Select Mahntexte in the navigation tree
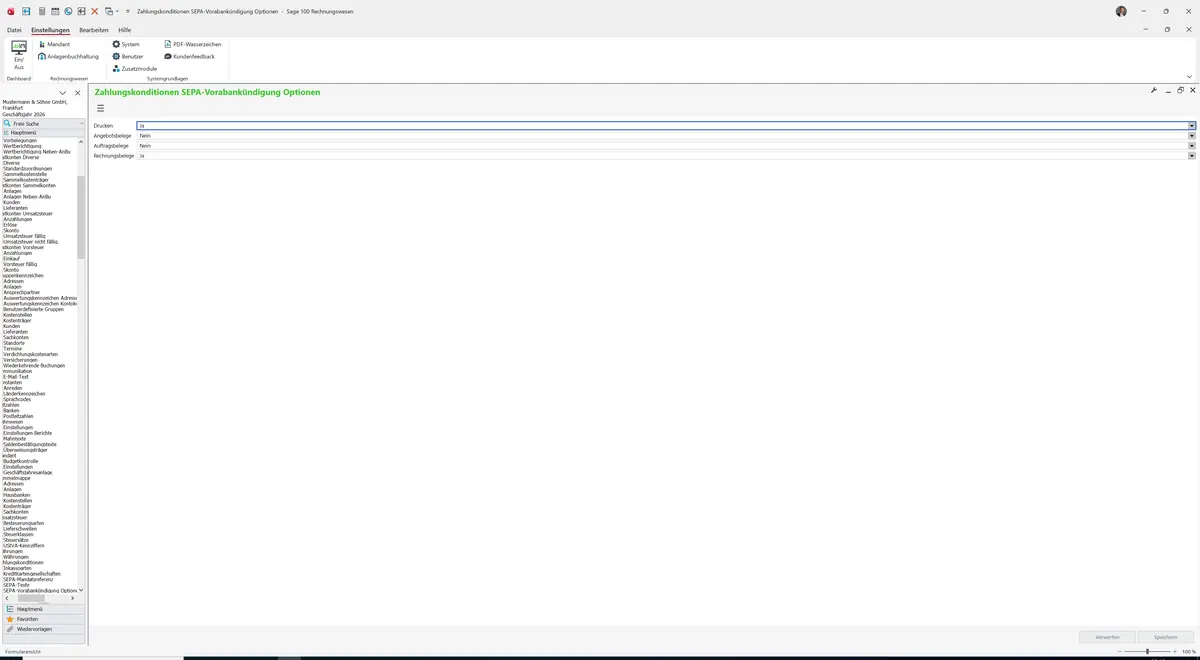Screen dimensions: 1200x660 click(15, 439)
